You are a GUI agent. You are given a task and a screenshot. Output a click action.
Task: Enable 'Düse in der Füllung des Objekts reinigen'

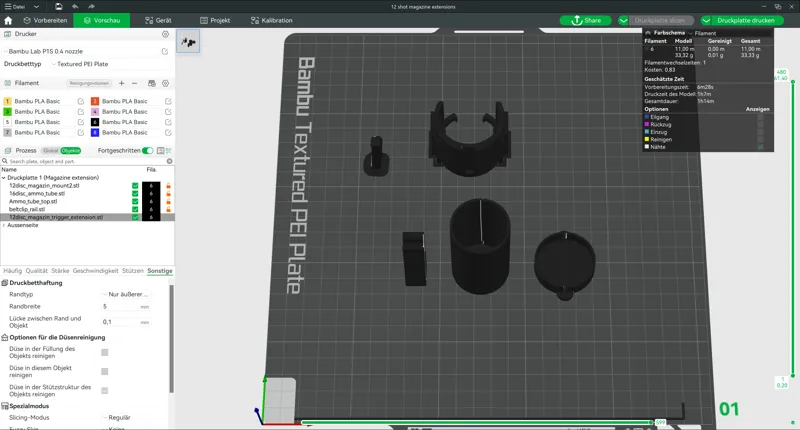click(x=105, y=352)
